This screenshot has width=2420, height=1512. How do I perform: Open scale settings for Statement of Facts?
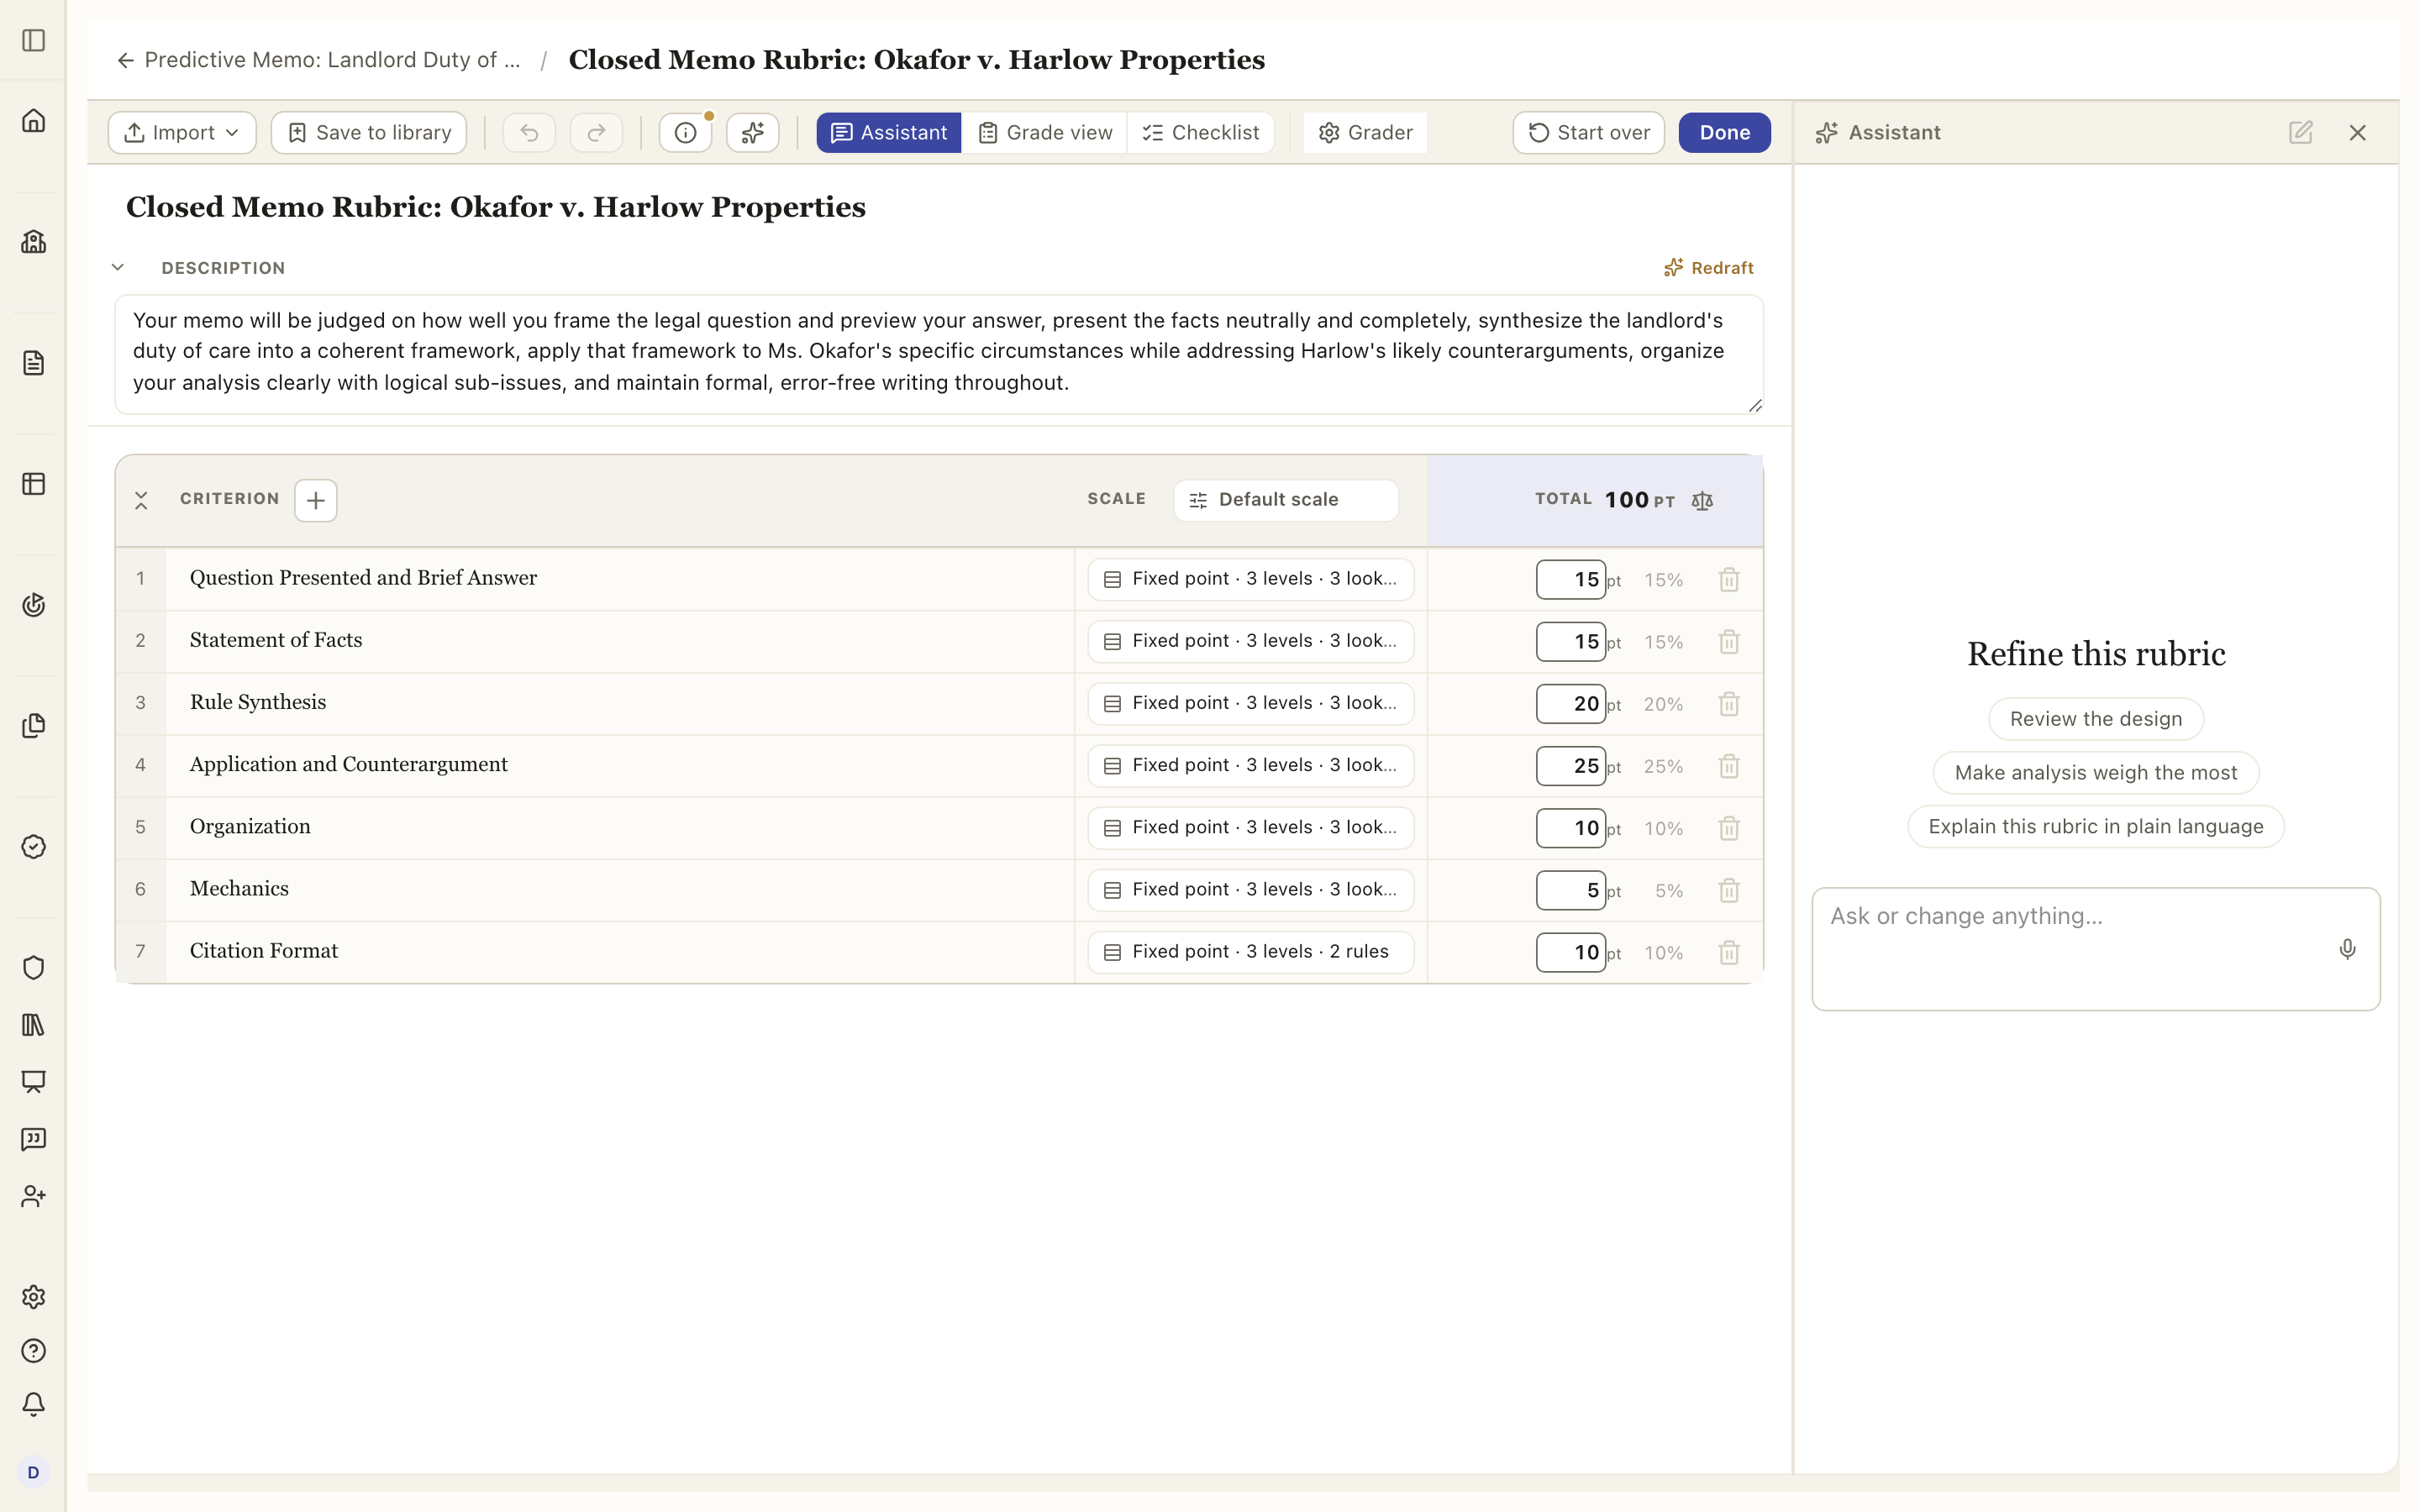[1250, 641]
